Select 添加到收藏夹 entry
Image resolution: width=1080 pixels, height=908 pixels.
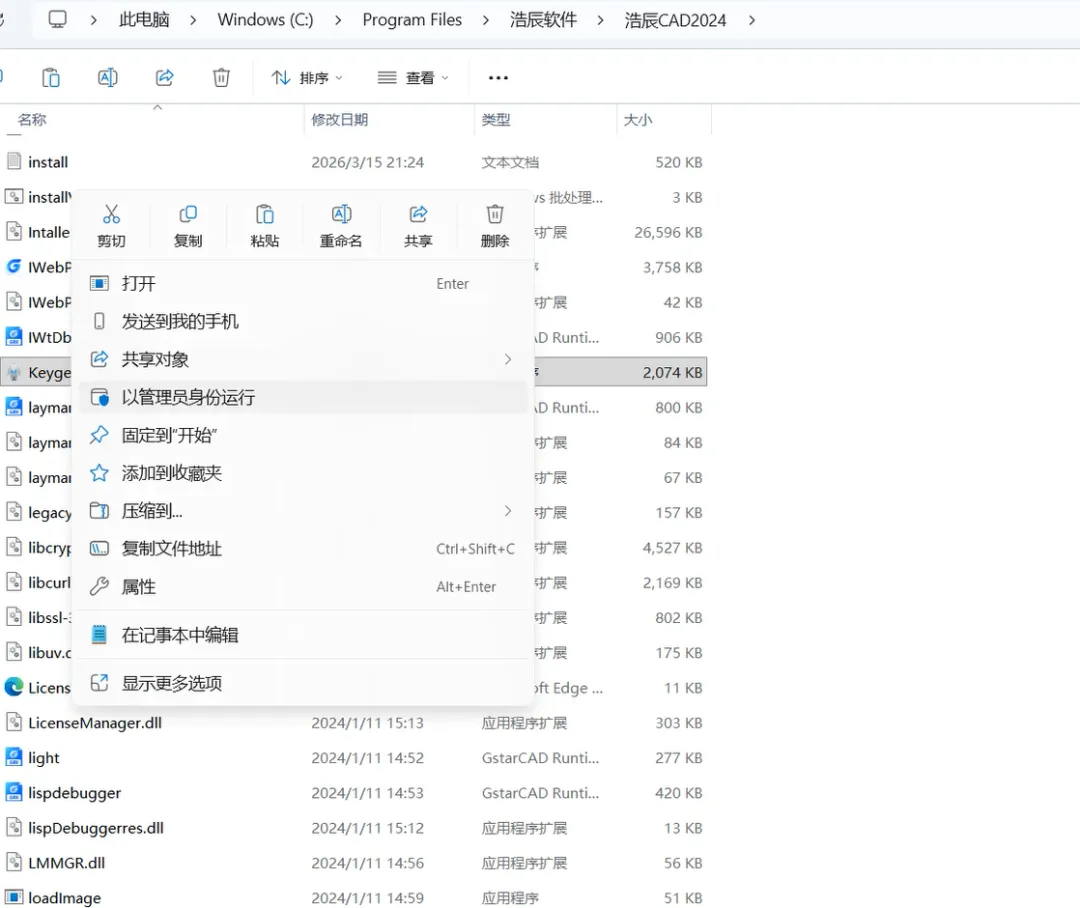[x=303, y=473]
